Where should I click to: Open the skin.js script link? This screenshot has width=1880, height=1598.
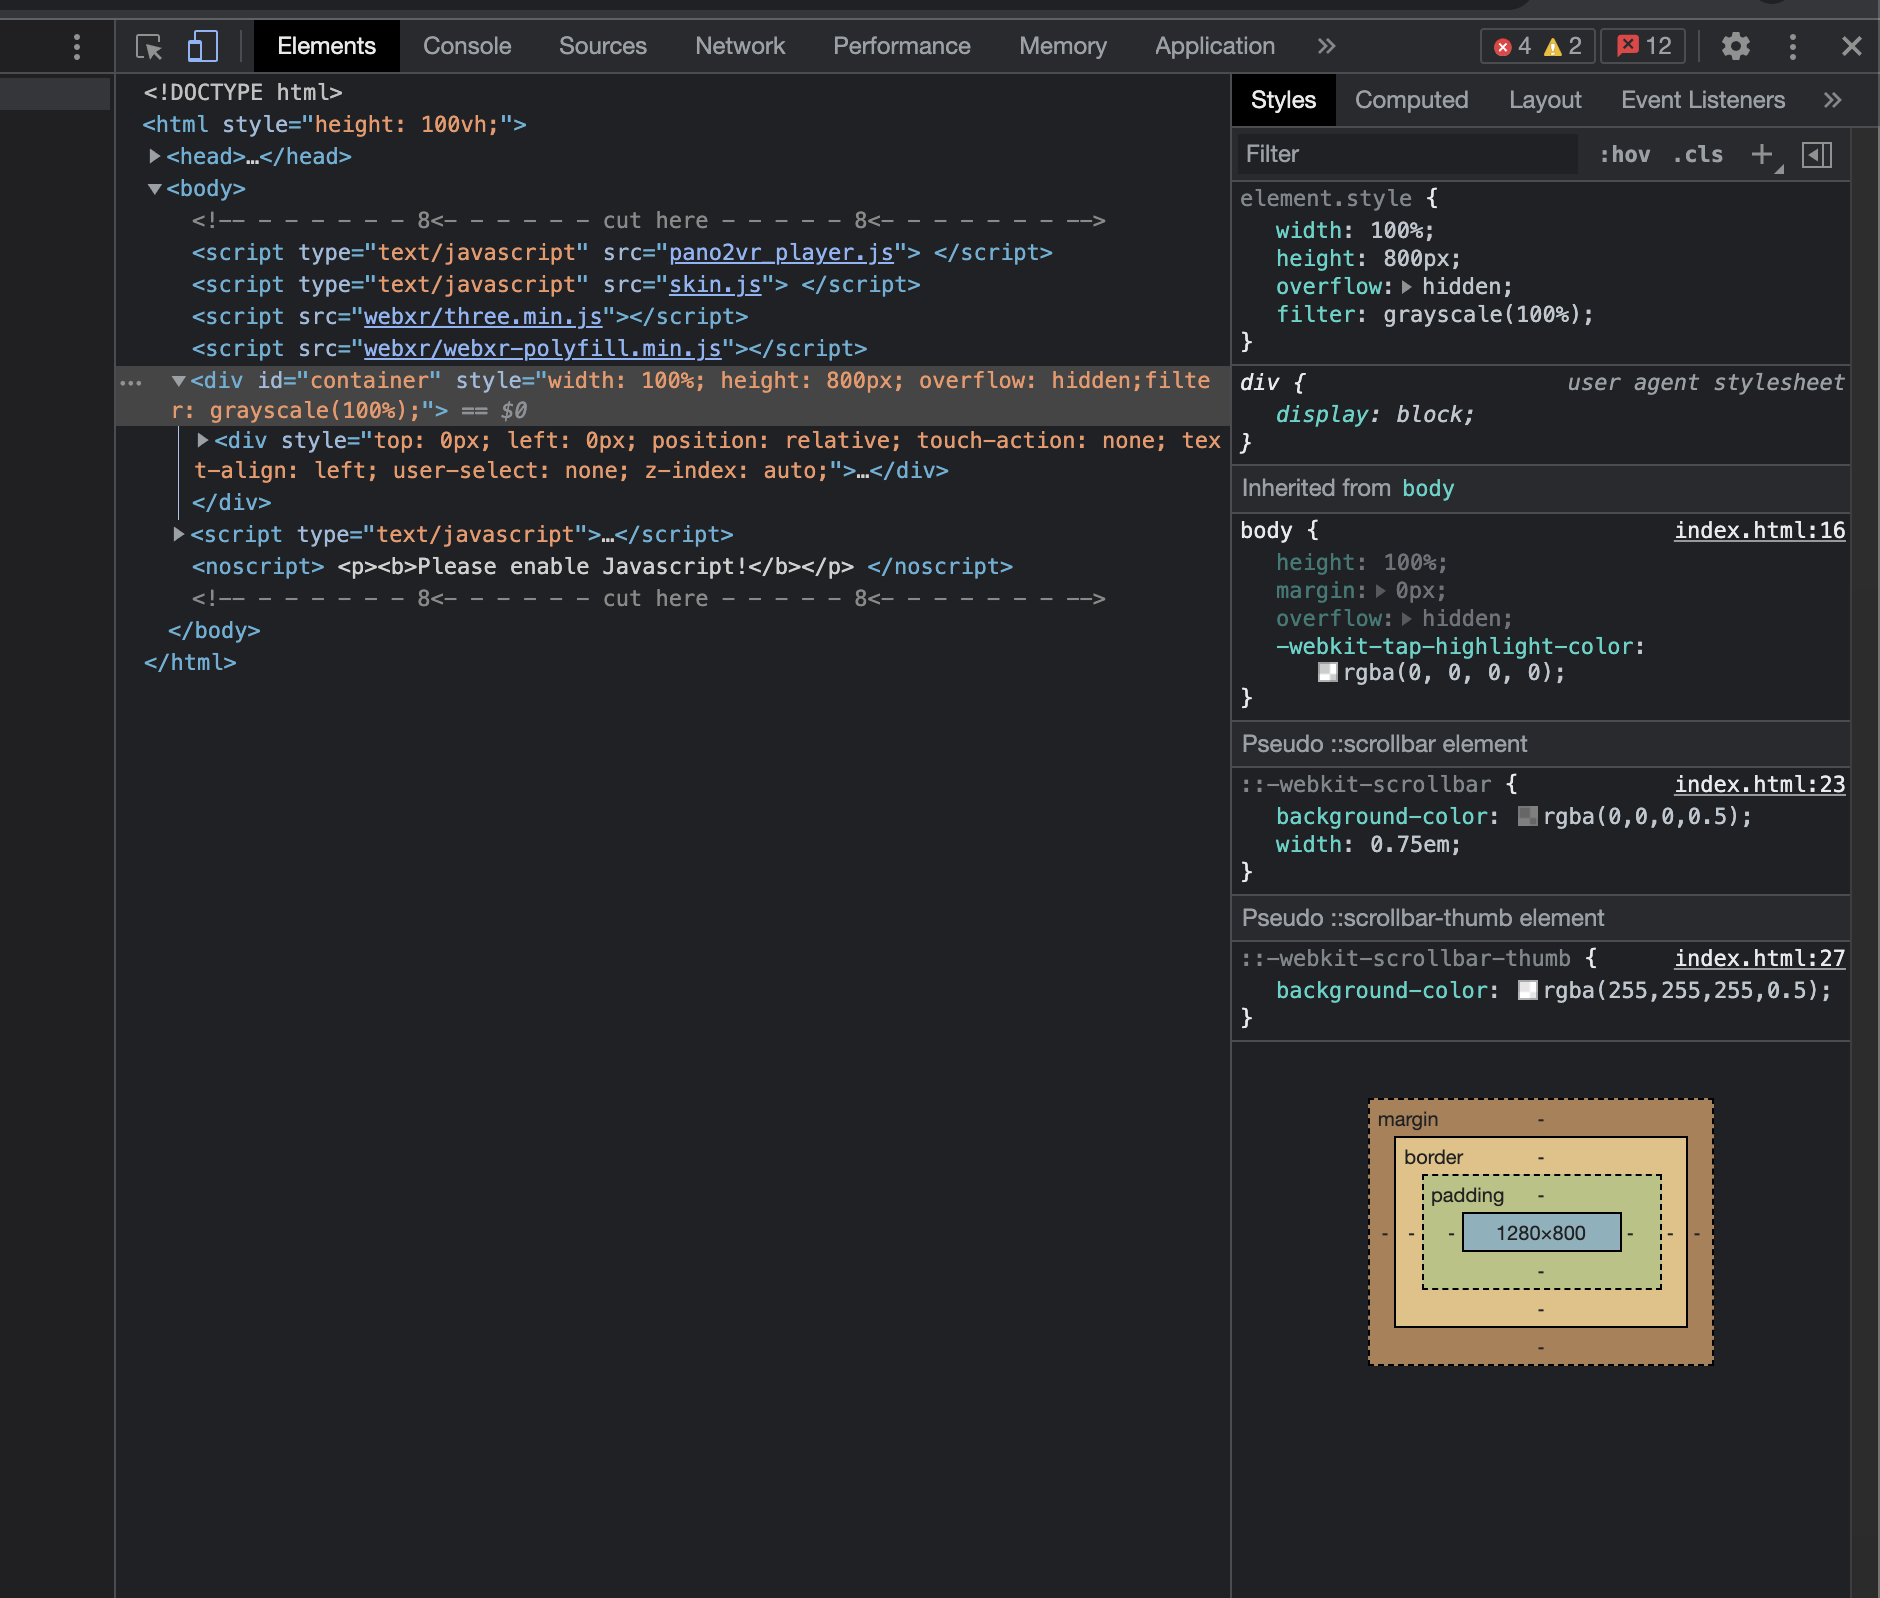click(715, 285)
